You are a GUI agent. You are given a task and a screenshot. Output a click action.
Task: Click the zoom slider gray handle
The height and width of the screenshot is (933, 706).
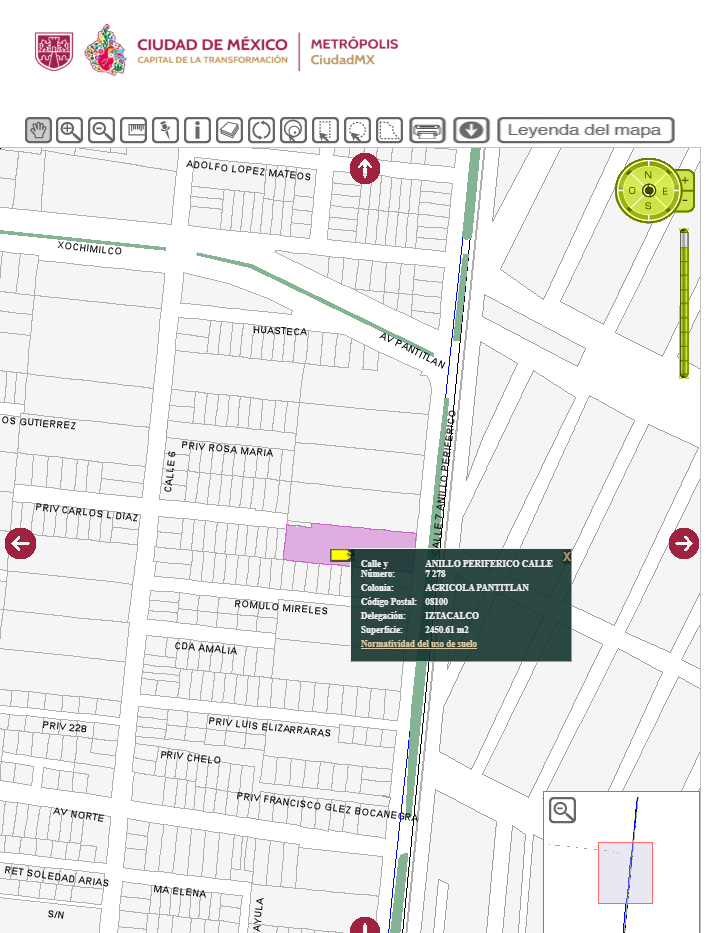pyautogui.click(x=684, y=237)
